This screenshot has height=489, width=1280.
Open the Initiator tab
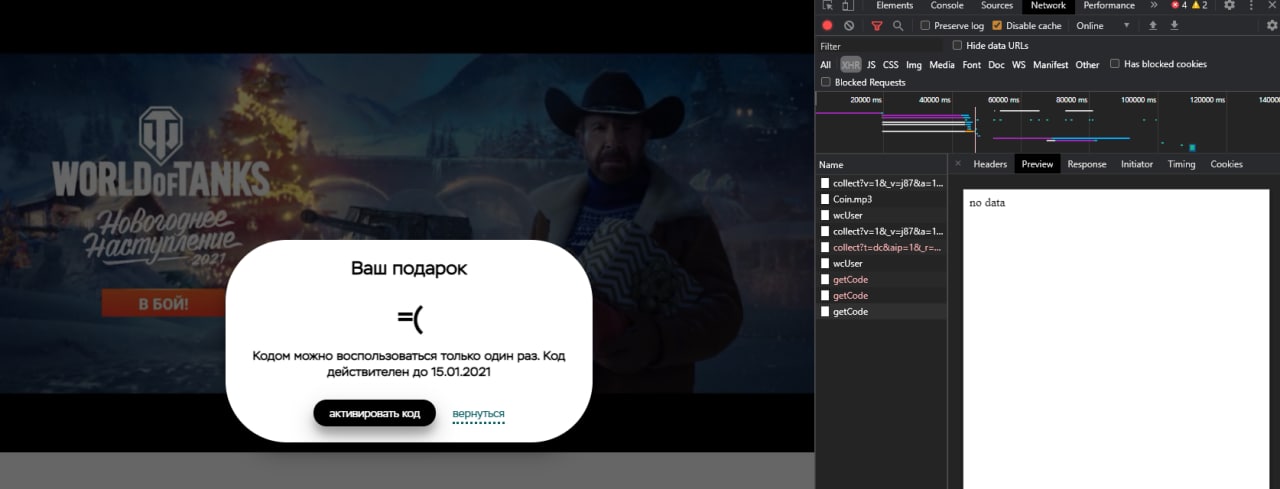(x=1137, y=164)
